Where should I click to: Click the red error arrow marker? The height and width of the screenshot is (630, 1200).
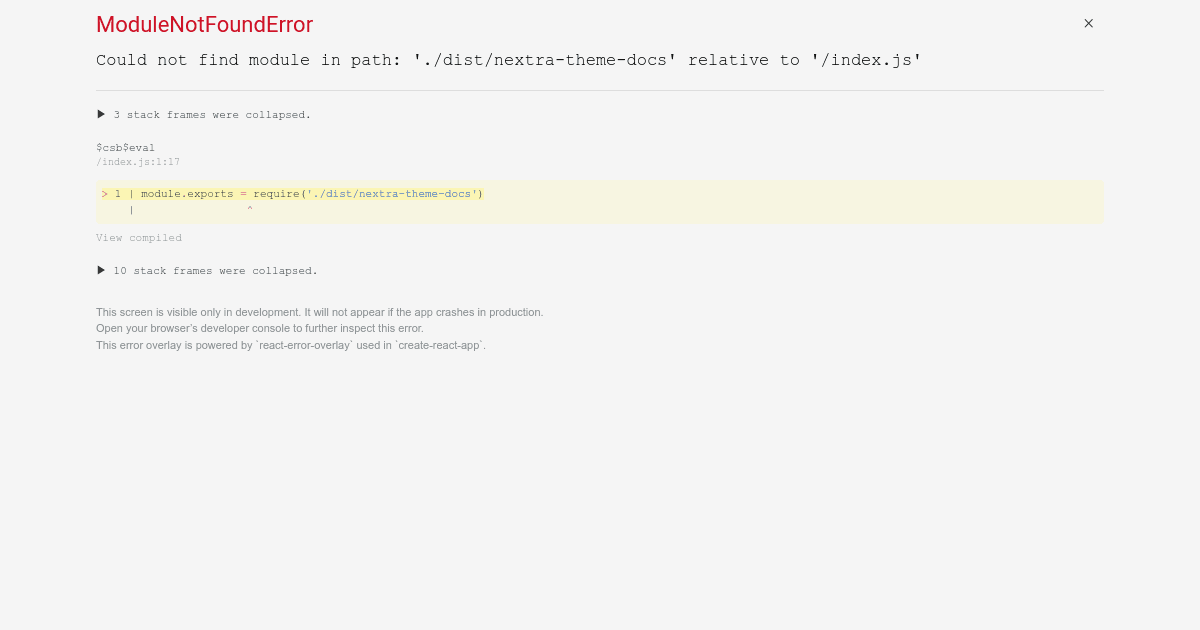click(104, 193)
